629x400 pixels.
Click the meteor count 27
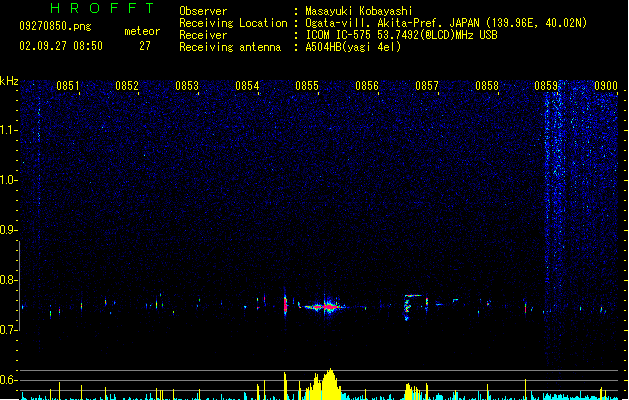145,46
